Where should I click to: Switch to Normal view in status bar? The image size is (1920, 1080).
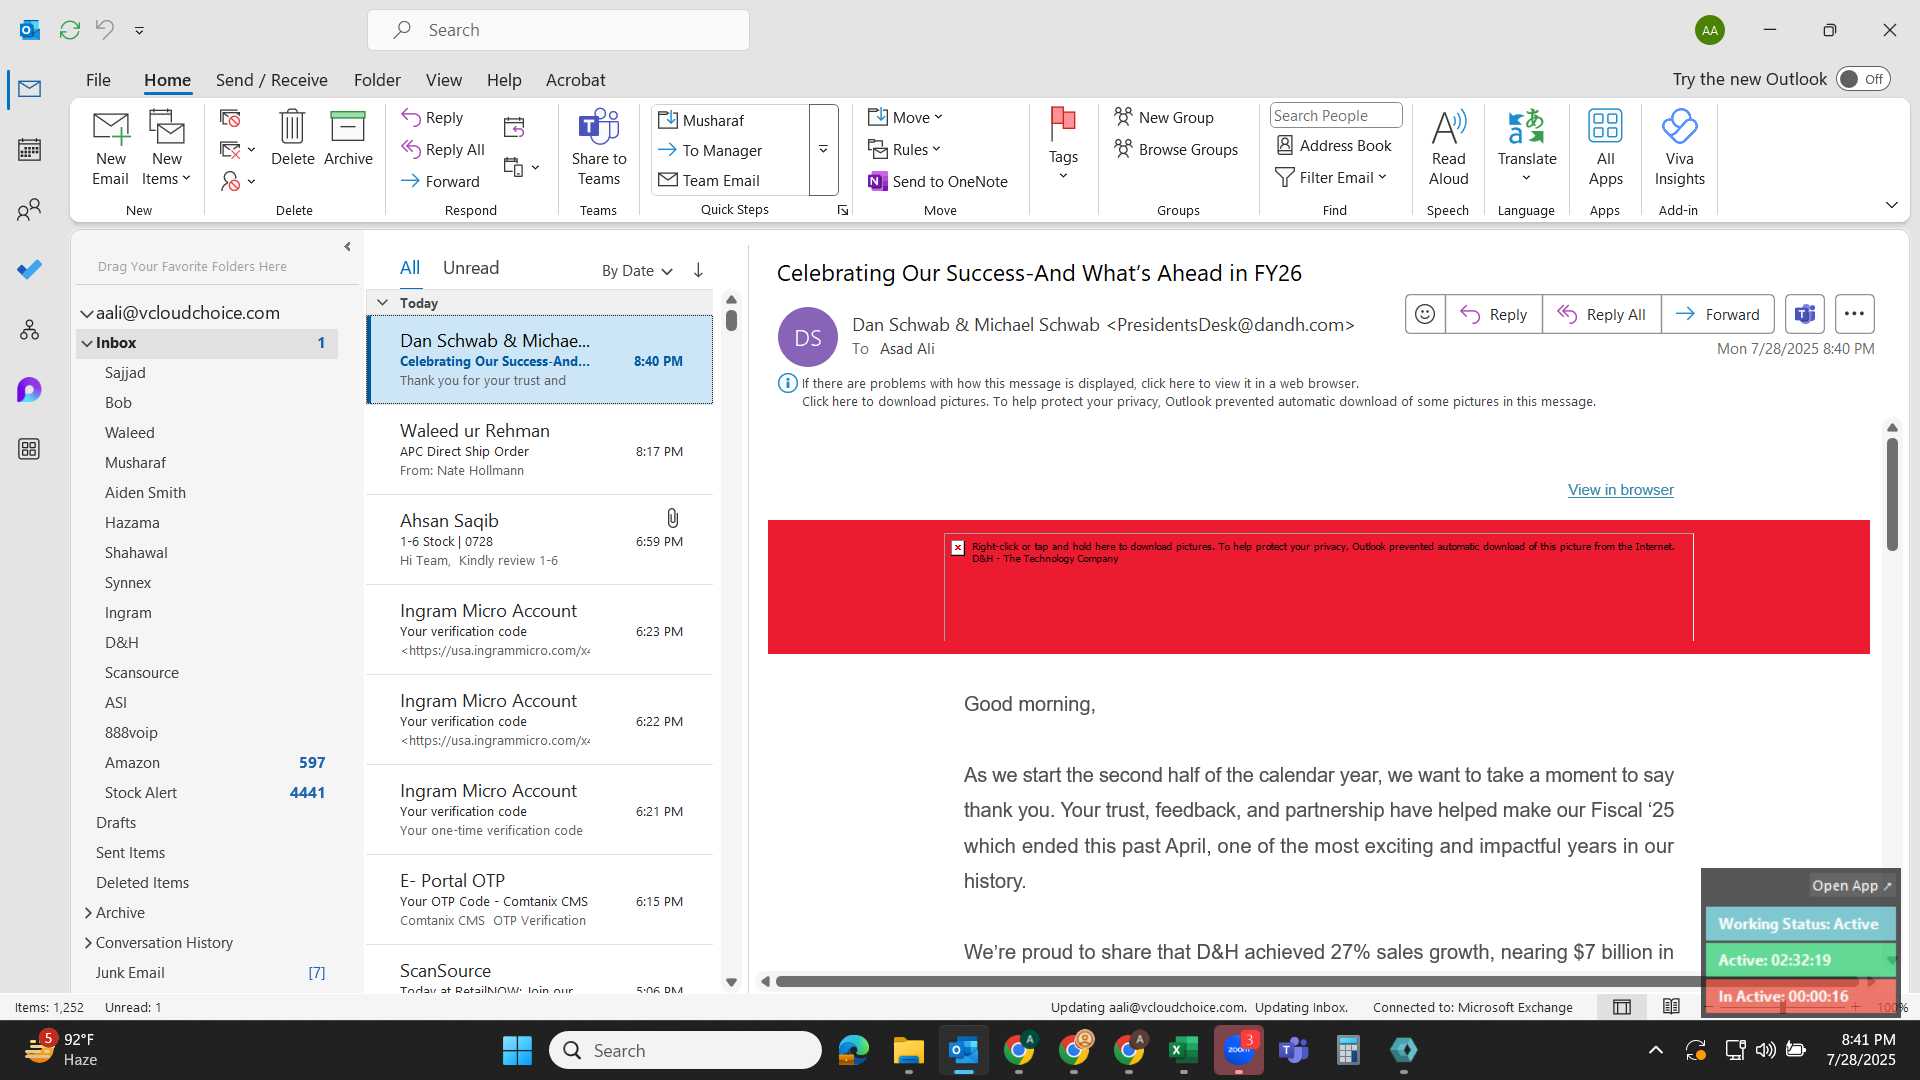pos(1622,1007)
